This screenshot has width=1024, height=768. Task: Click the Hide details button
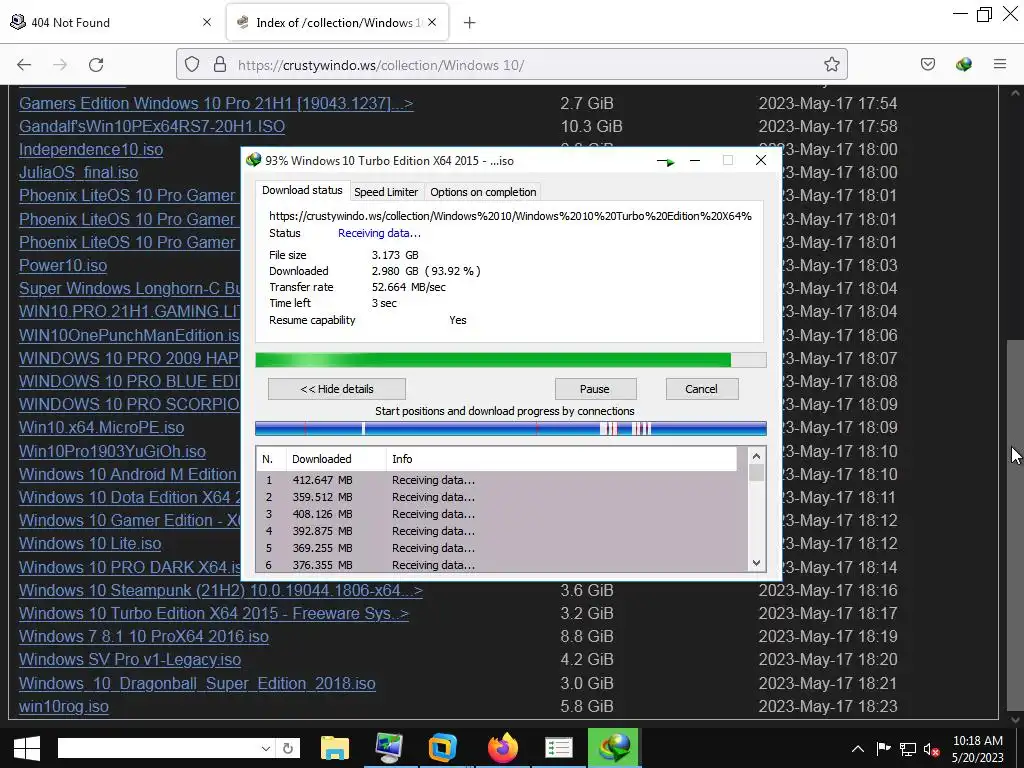click(x=337, y=389)
